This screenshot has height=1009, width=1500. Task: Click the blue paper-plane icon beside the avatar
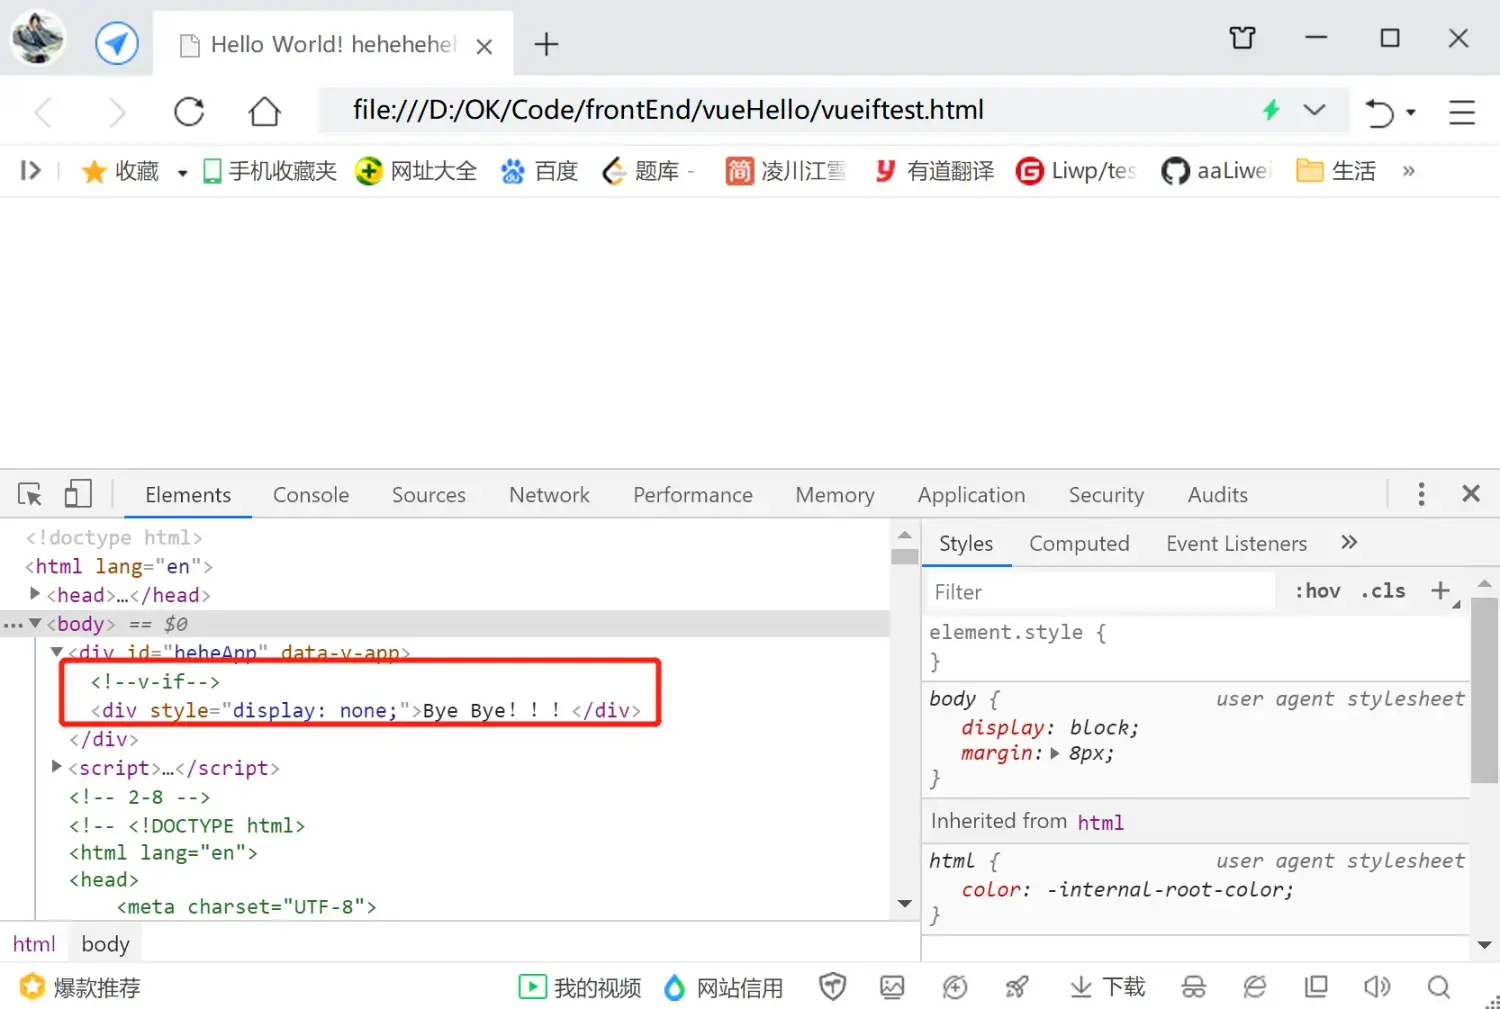(x=117, y=44)
